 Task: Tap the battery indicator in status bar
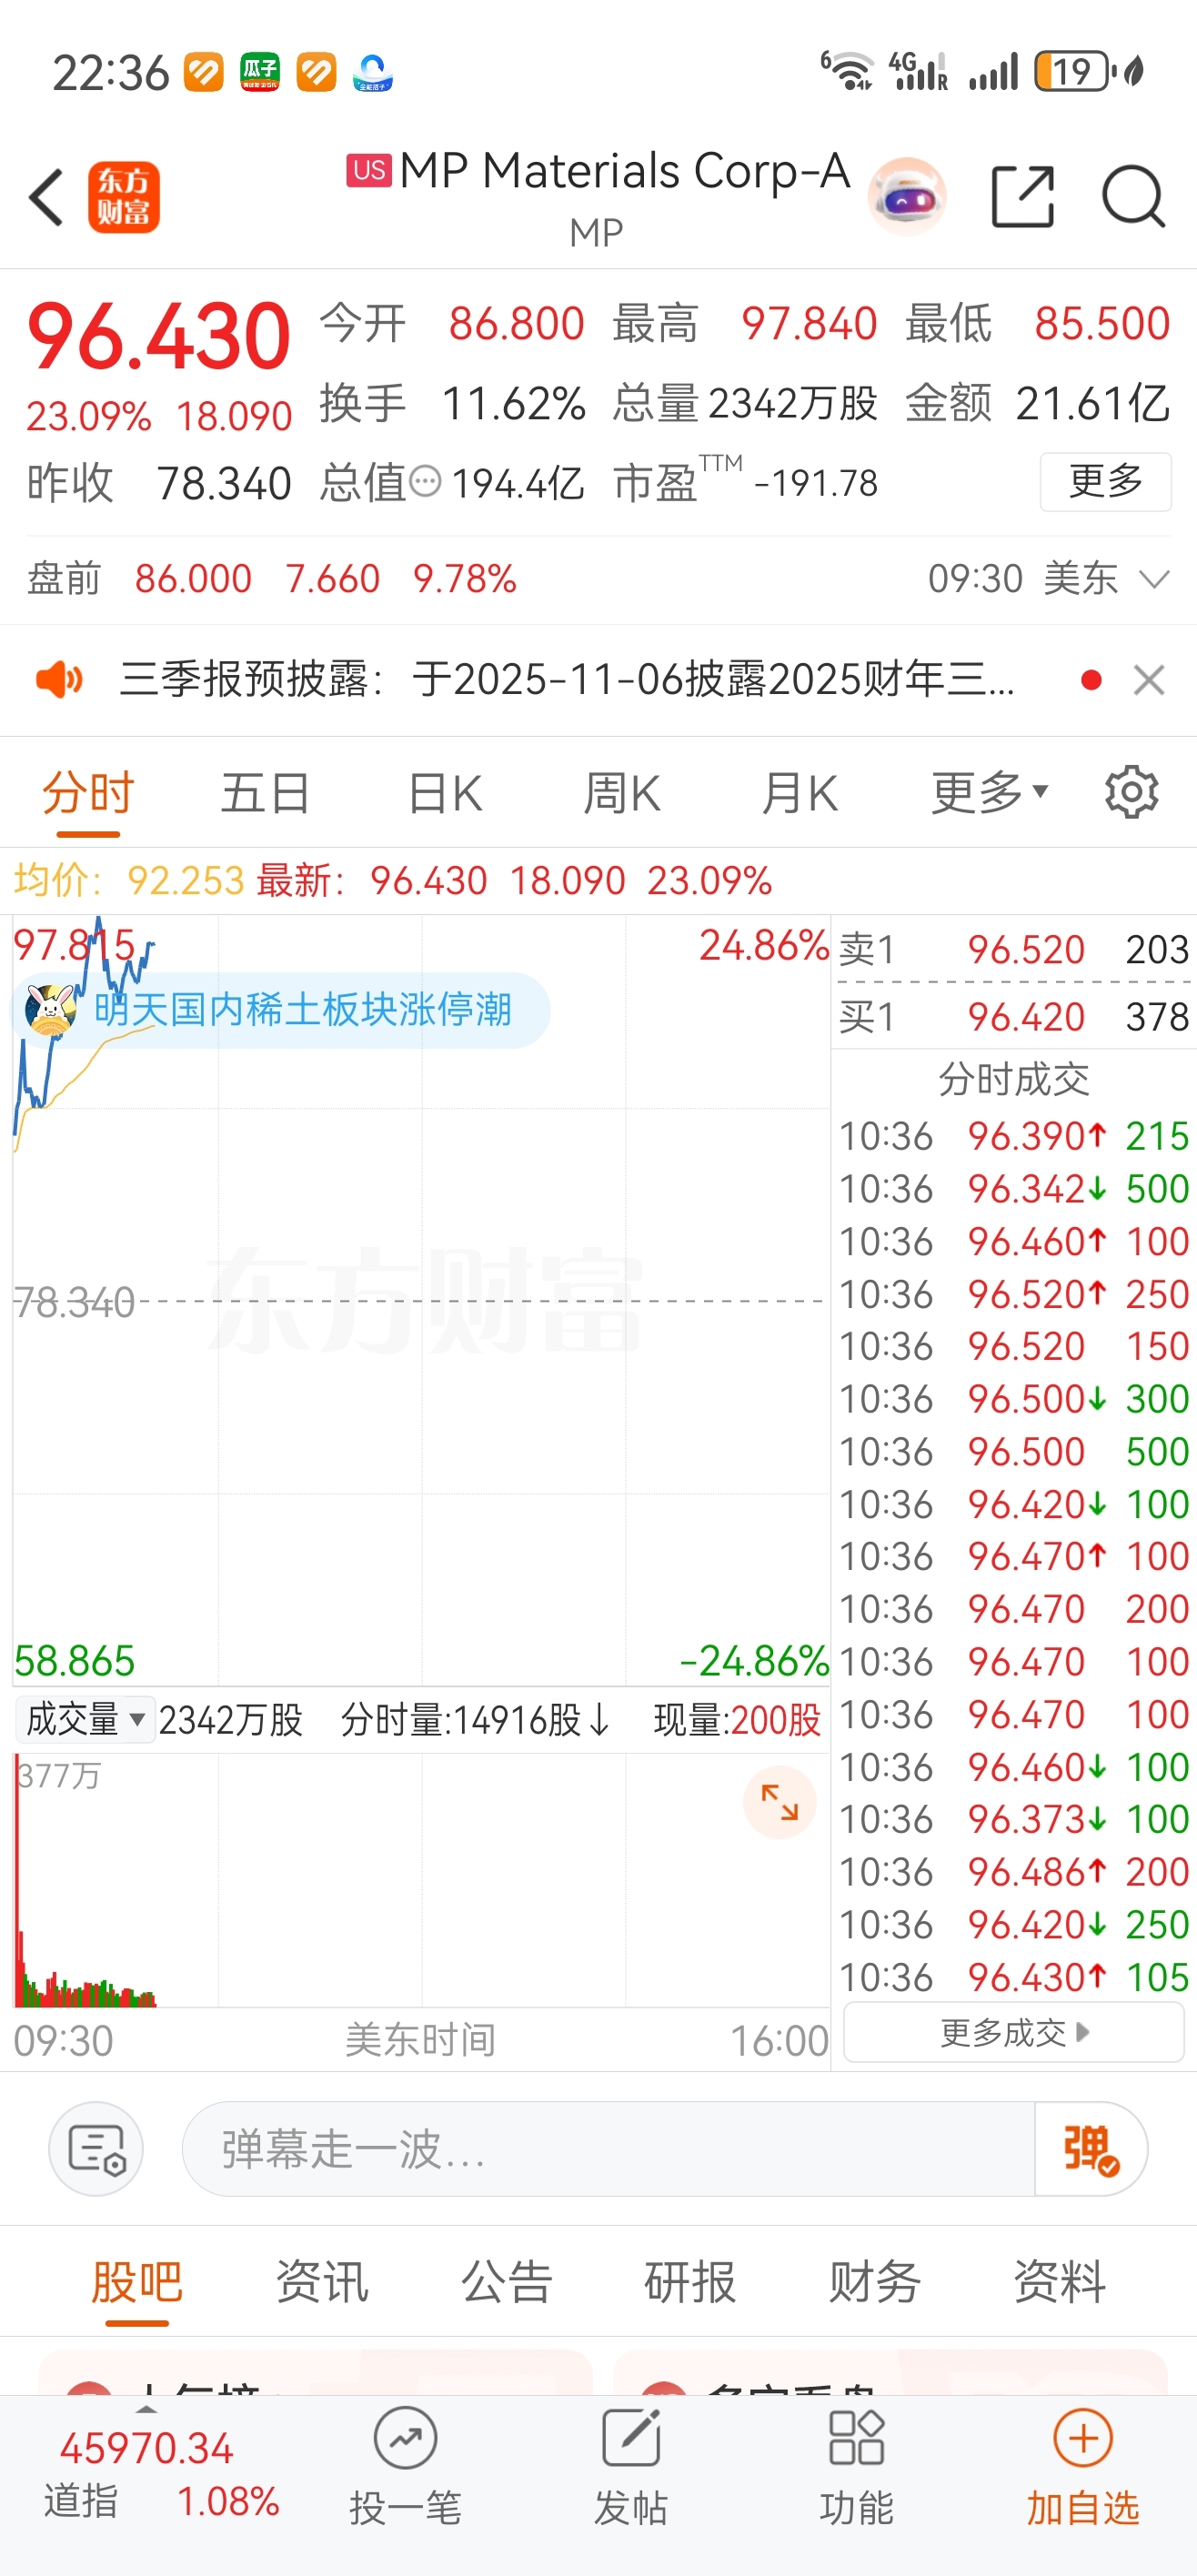click(x=1075, y=72)
